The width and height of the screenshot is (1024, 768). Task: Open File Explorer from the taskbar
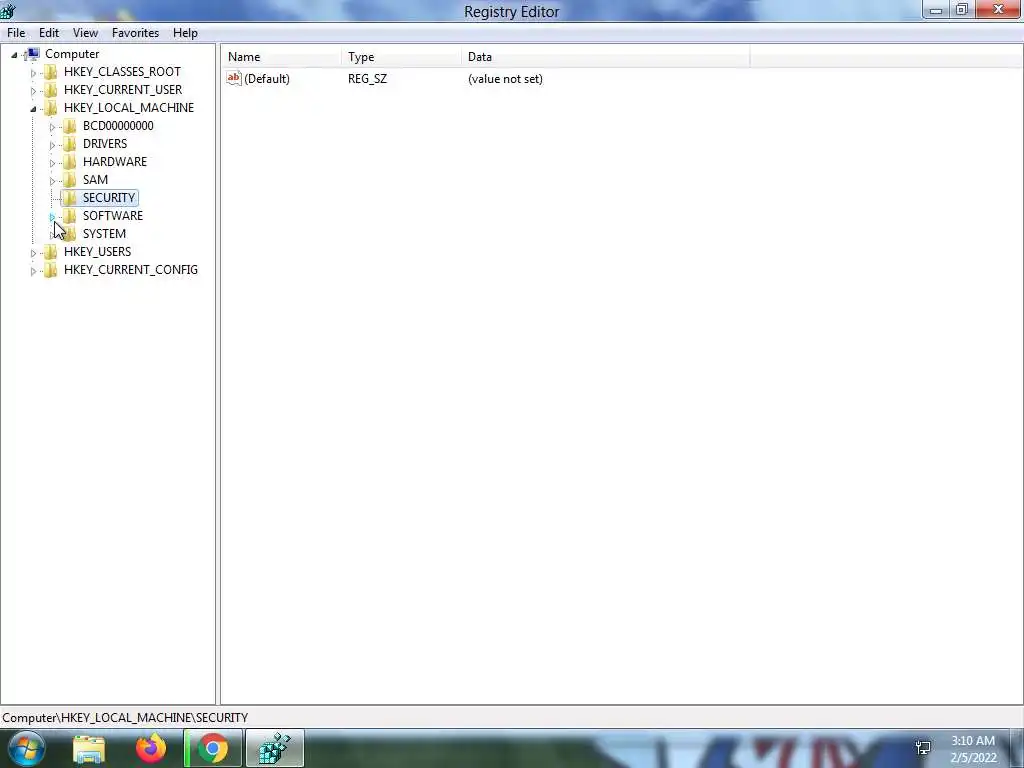(89, 748)
